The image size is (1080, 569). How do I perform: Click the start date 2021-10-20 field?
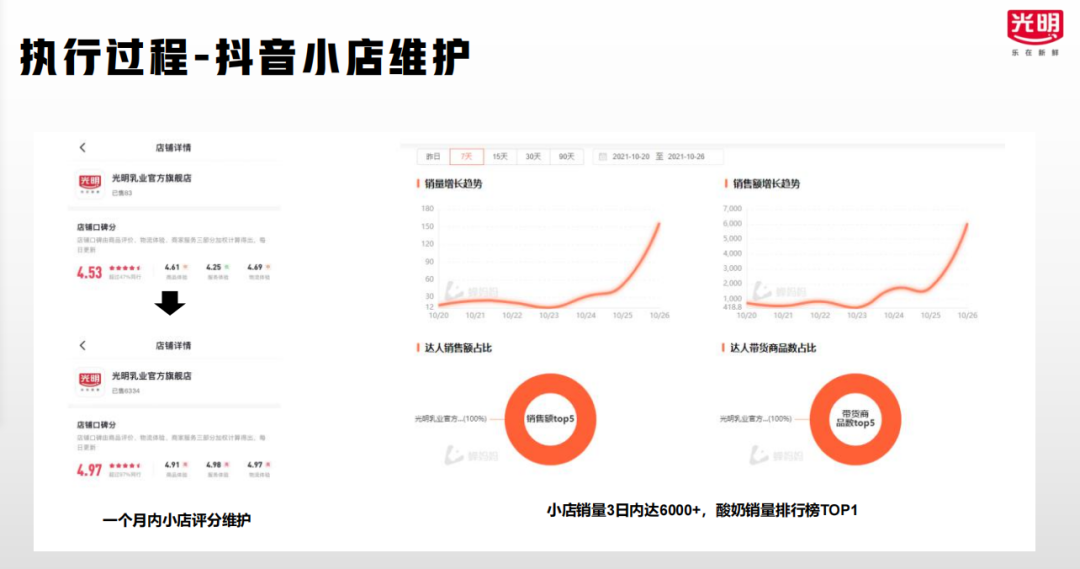point(631,157)
